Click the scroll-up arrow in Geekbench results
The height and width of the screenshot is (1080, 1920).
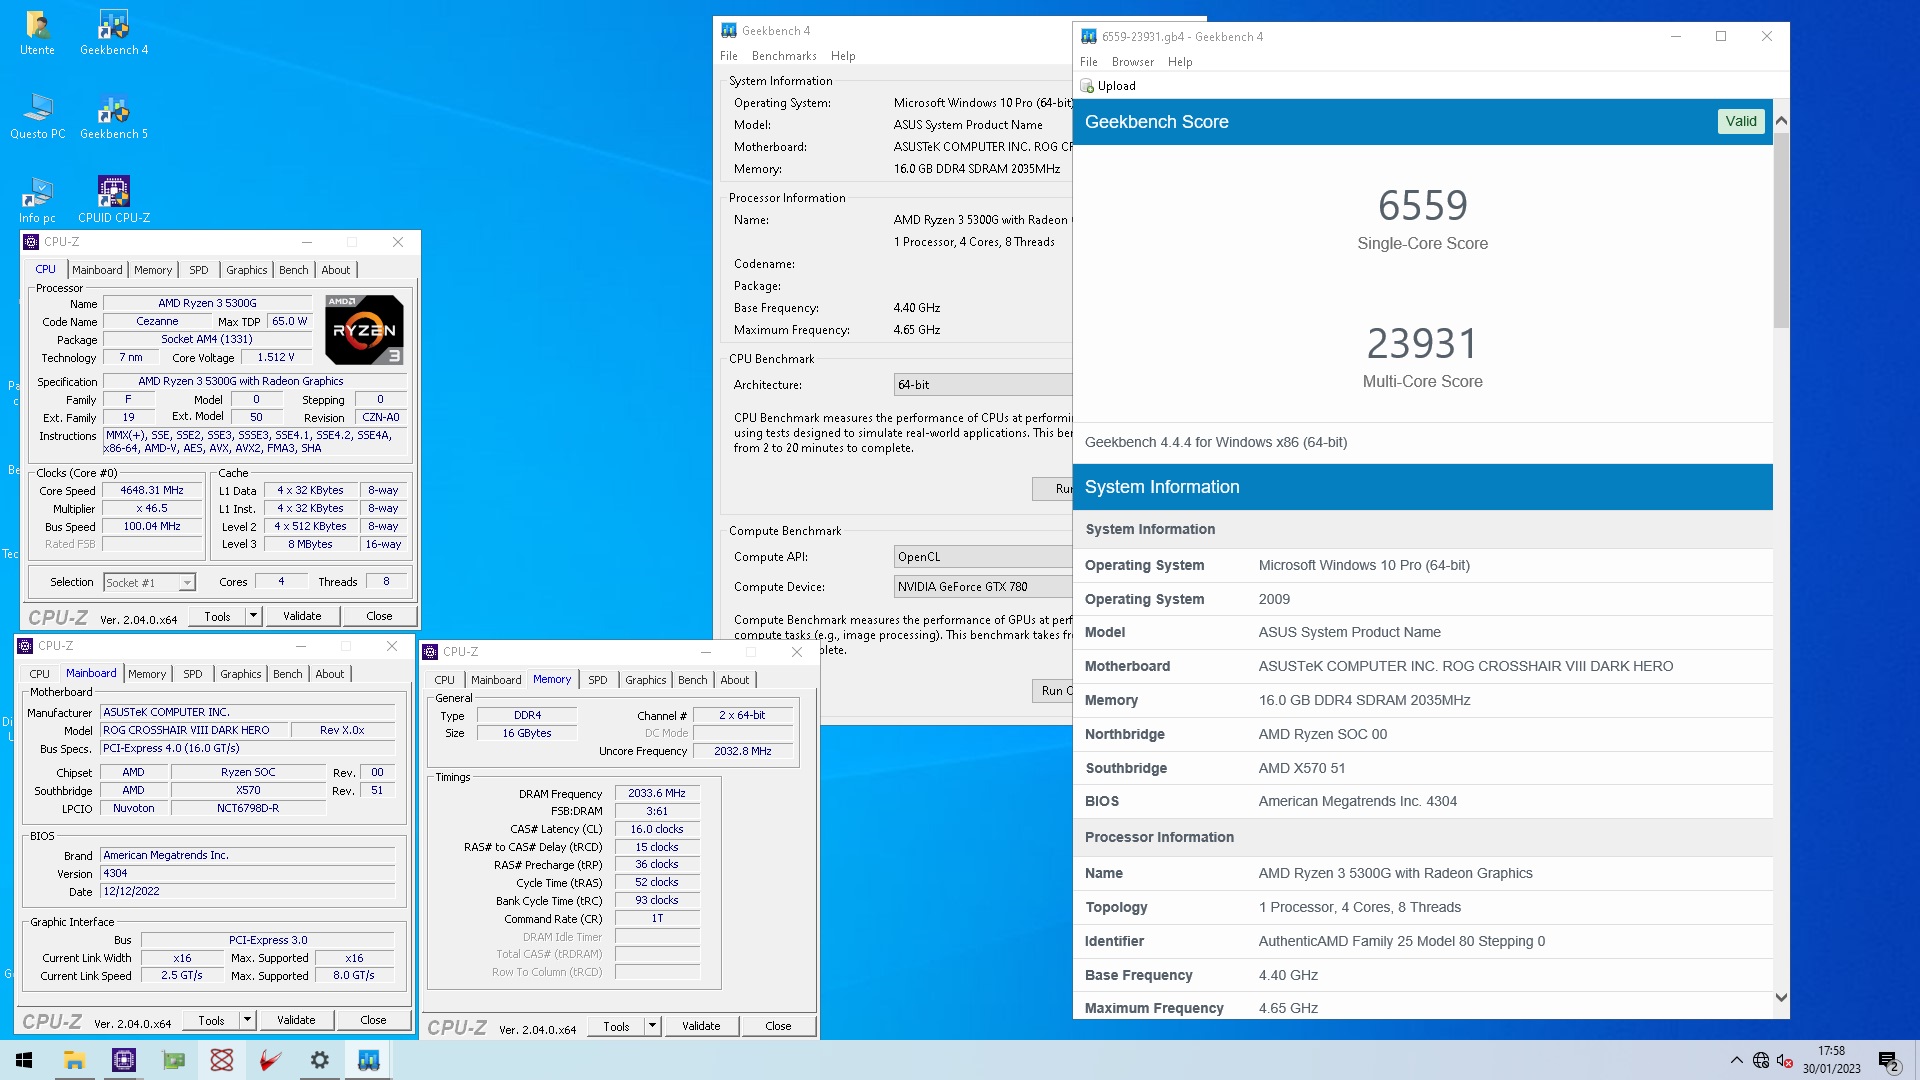(1781, 121)
